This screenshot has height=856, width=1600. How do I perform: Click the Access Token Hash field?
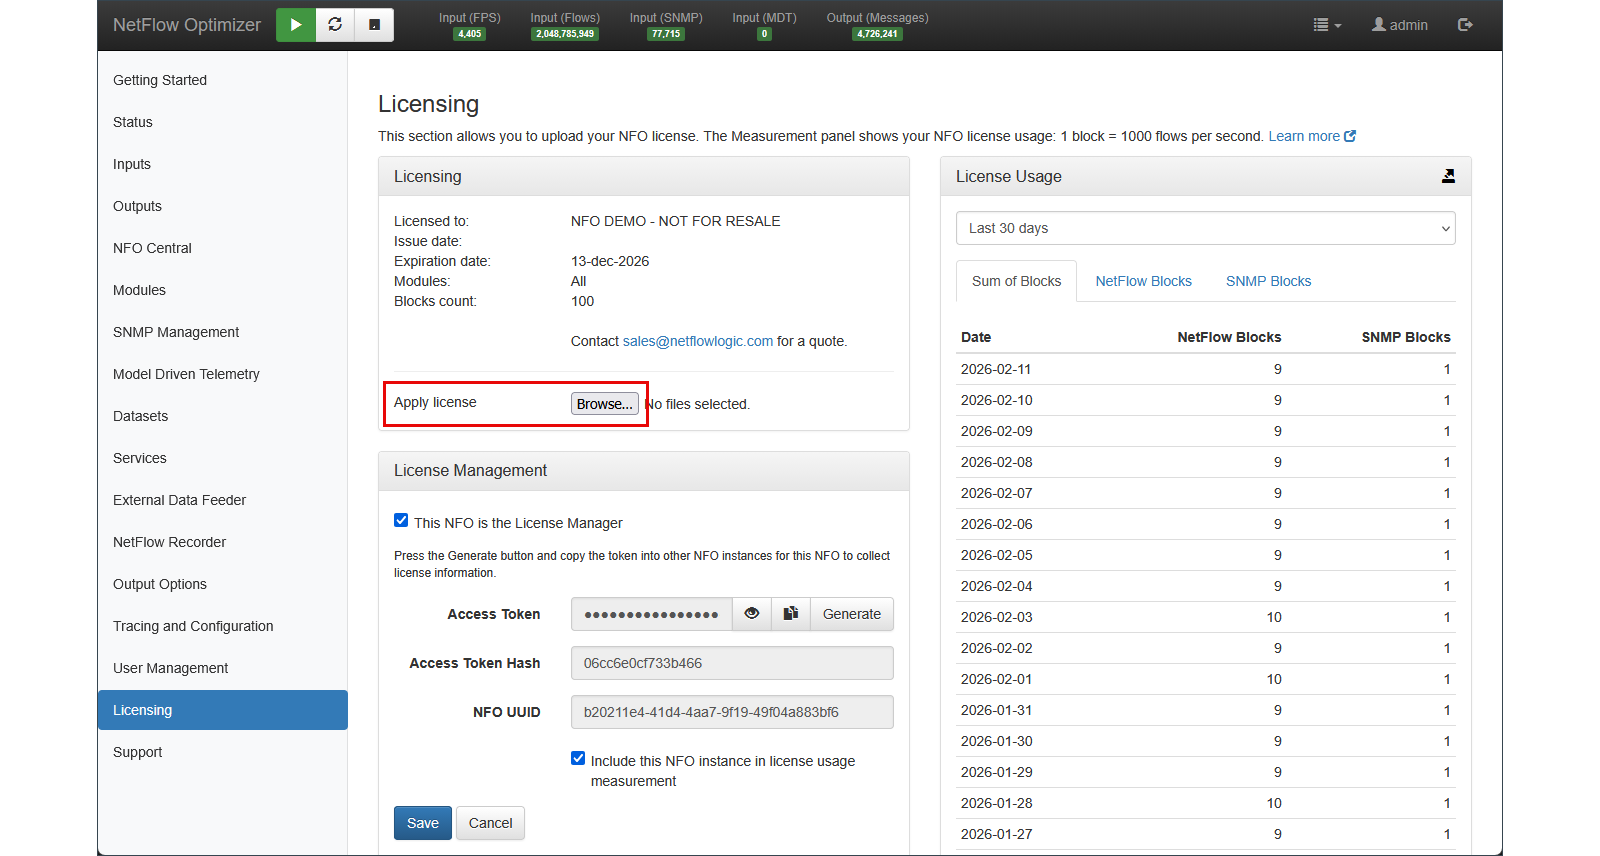pyautogui.click(x=731, y=663)
